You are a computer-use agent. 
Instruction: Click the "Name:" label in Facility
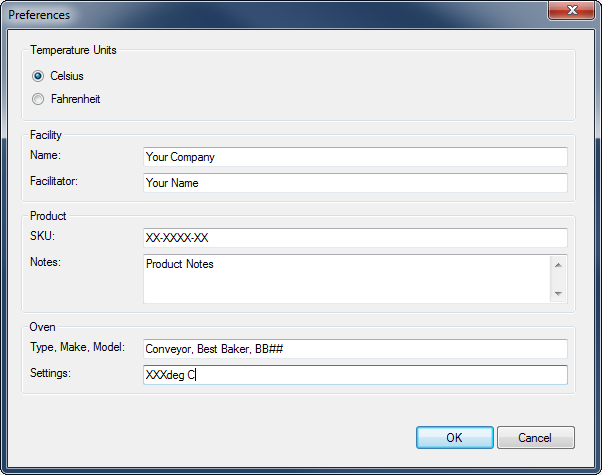point(46,155)
